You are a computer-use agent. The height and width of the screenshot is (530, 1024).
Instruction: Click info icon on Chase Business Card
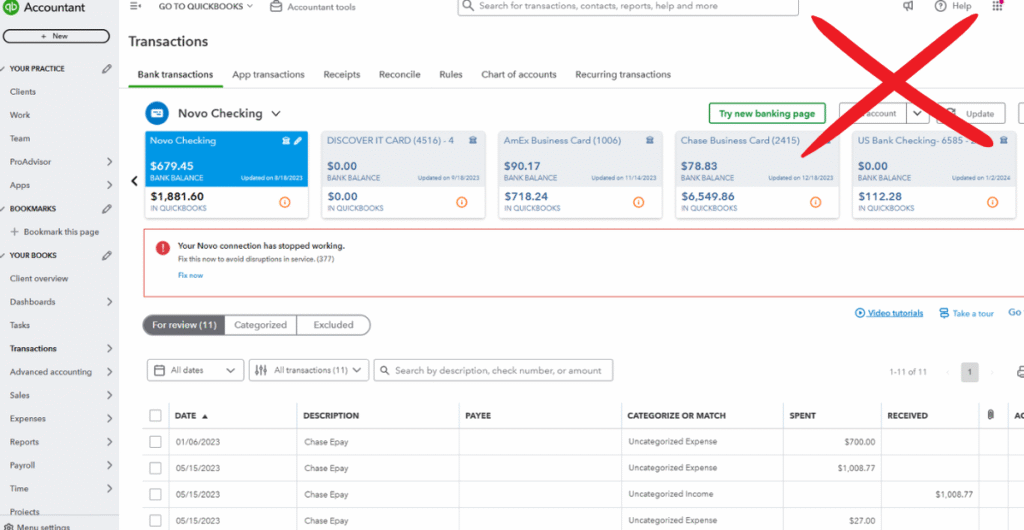[x=816, y=202]
